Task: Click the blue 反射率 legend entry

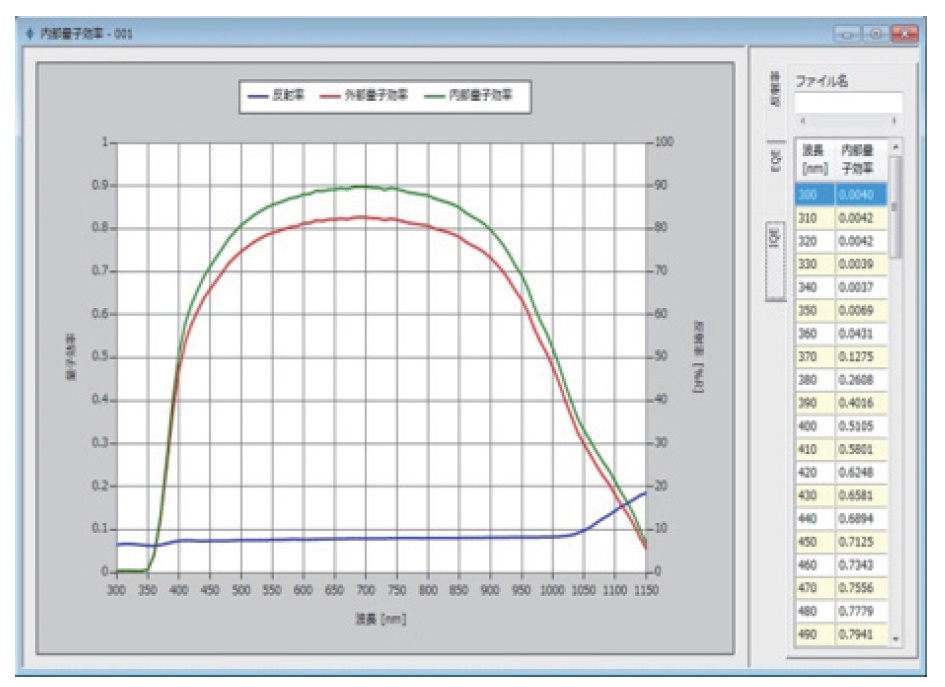Action: pos(276,95)
